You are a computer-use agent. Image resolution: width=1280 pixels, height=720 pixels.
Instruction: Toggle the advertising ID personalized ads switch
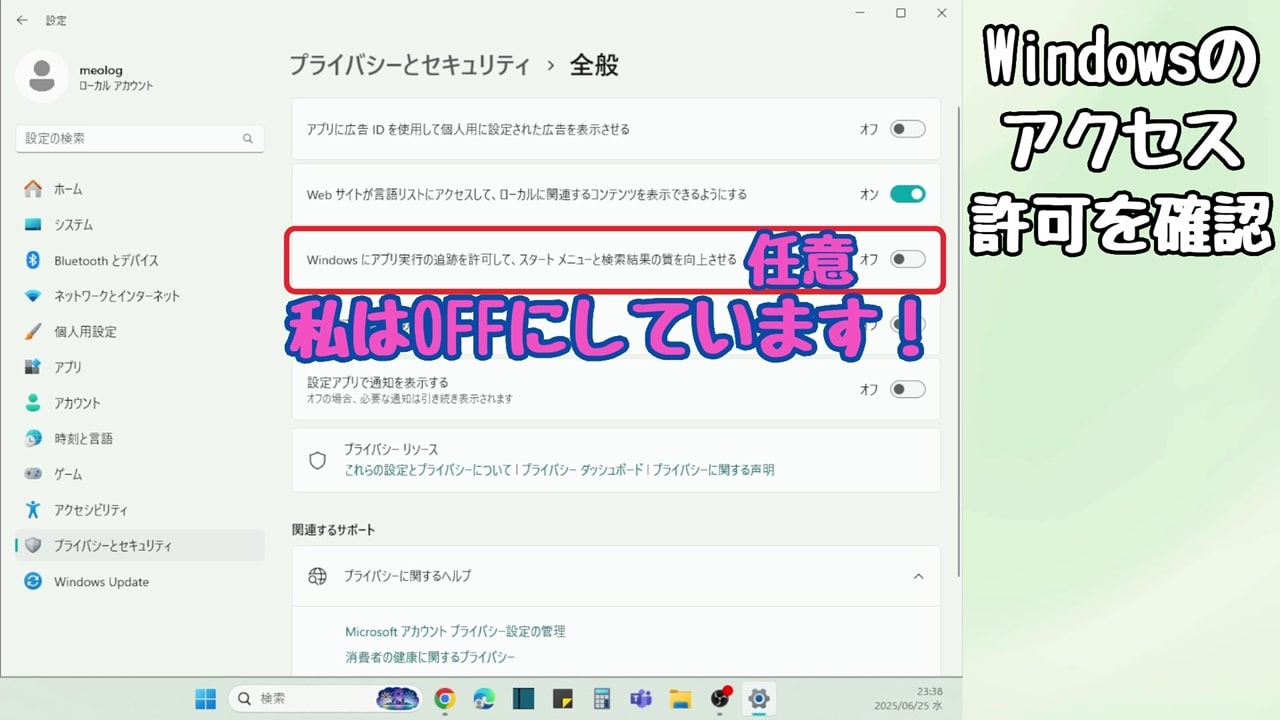[x=908, y=129]
